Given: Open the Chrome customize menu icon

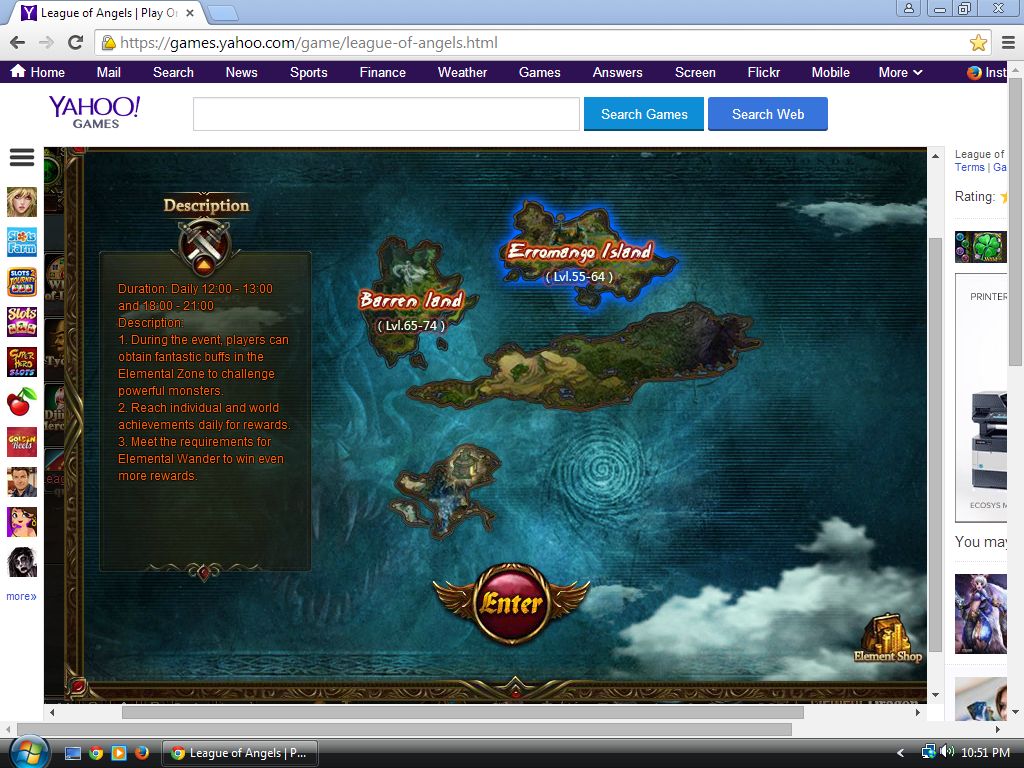Looking at the screenshot, I should 1008,43.
